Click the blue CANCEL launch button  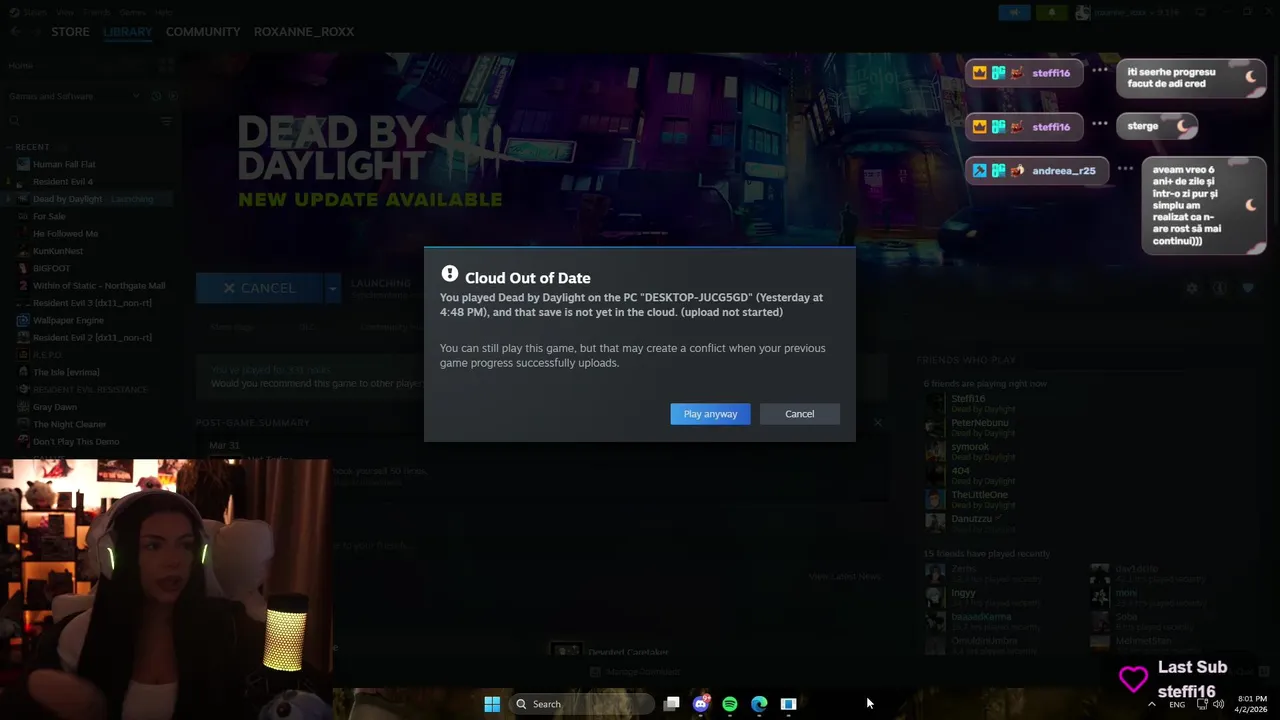click(259, 288)
